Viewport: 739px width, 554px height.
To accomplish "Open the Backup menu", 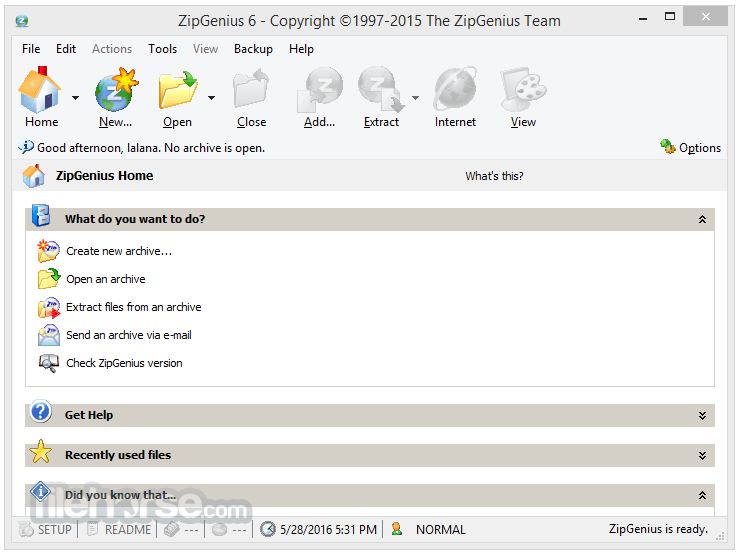I will coord(253,48).
